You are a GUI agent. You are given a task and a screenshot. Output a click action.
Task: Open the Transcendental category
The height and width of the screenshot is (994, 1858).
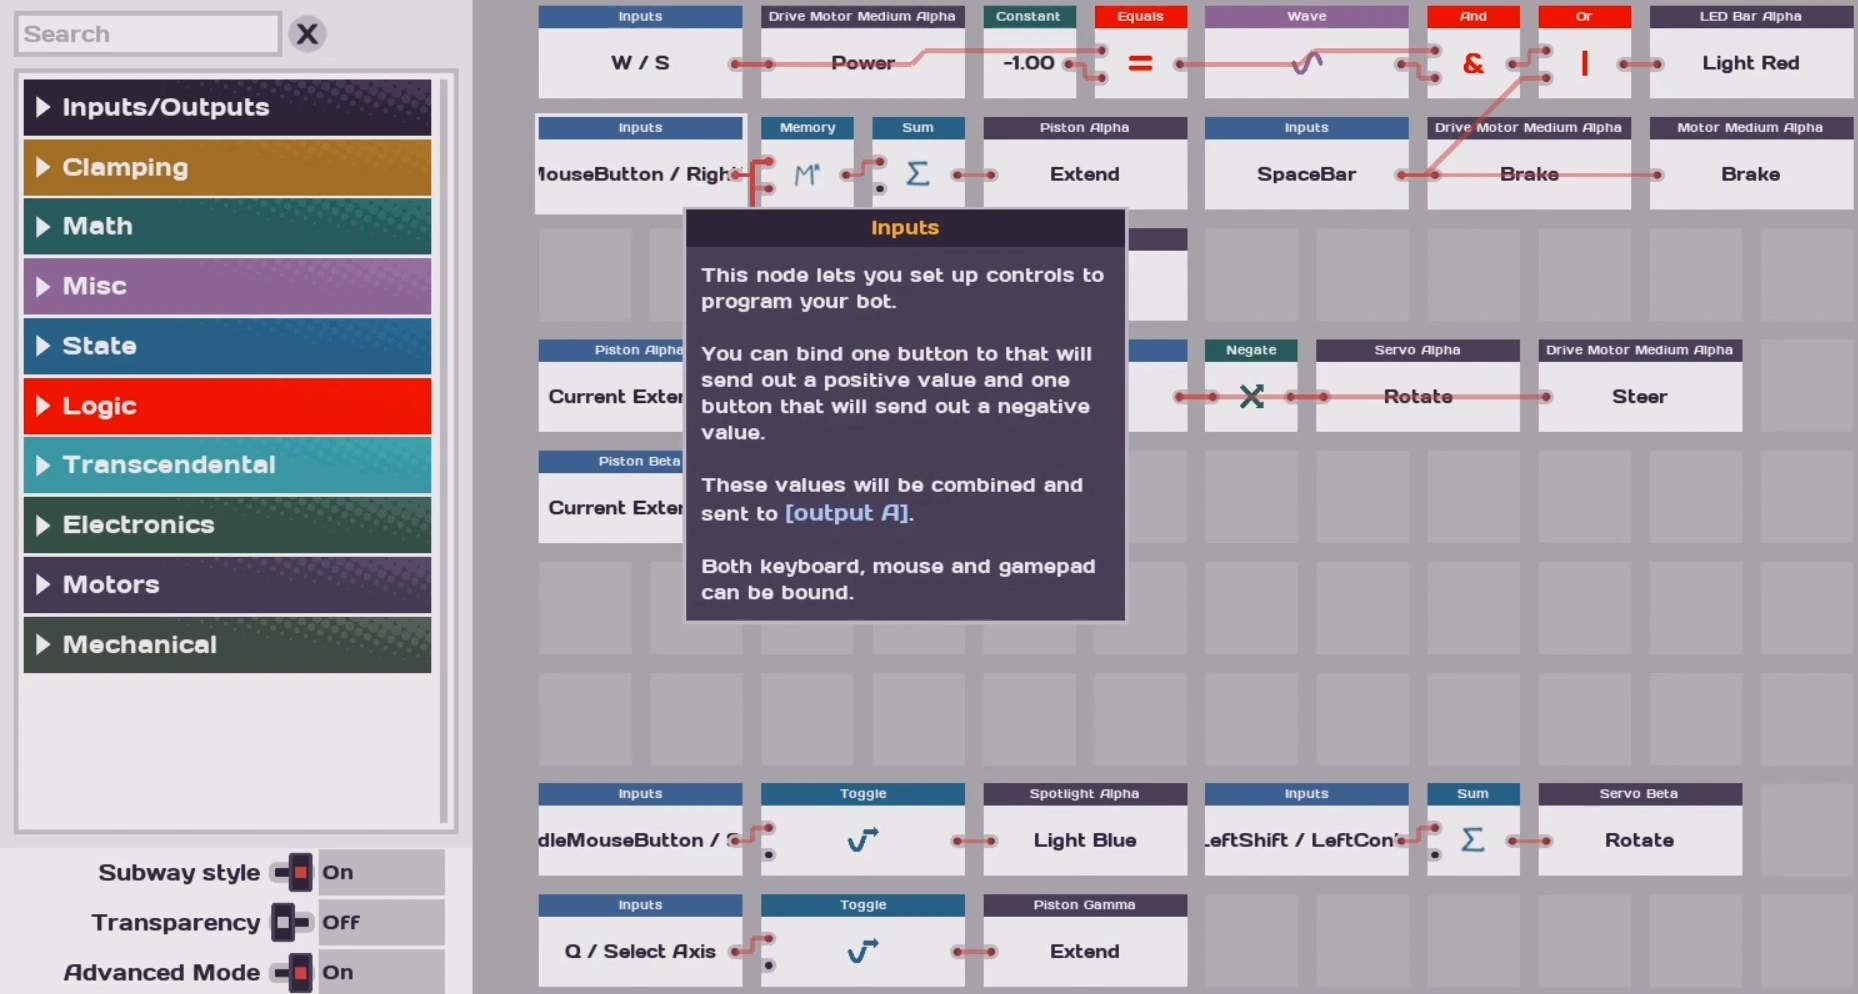(227, 465)
